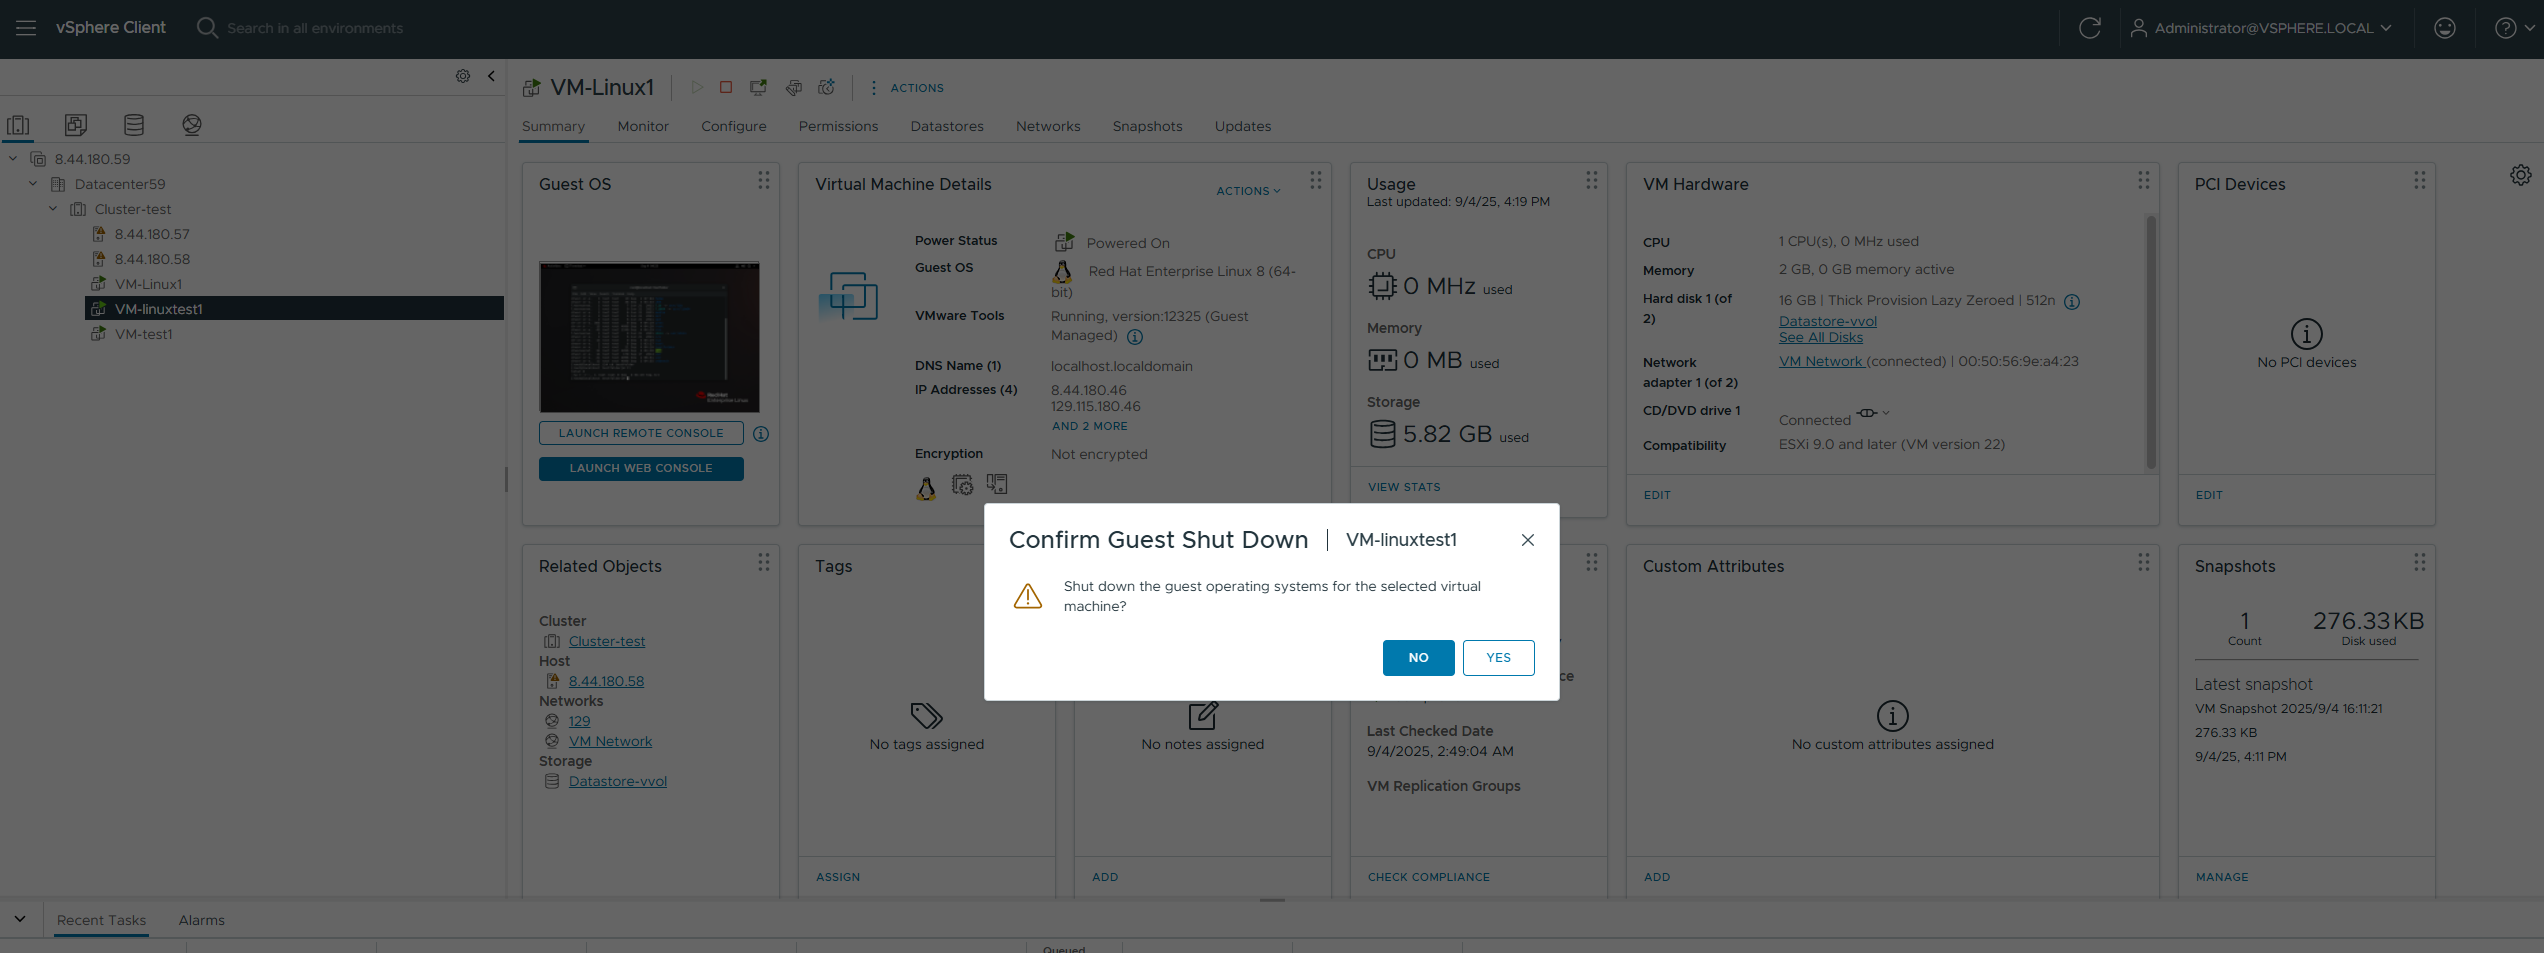Viewport: 2544px width, 953px height.
Task: Open the help question mark menu
Action: (x=2513, y=28)
